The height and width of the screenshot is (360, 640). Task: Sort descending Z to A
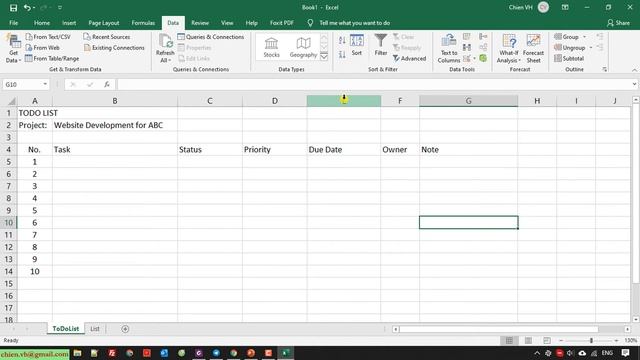pos(342,54)
